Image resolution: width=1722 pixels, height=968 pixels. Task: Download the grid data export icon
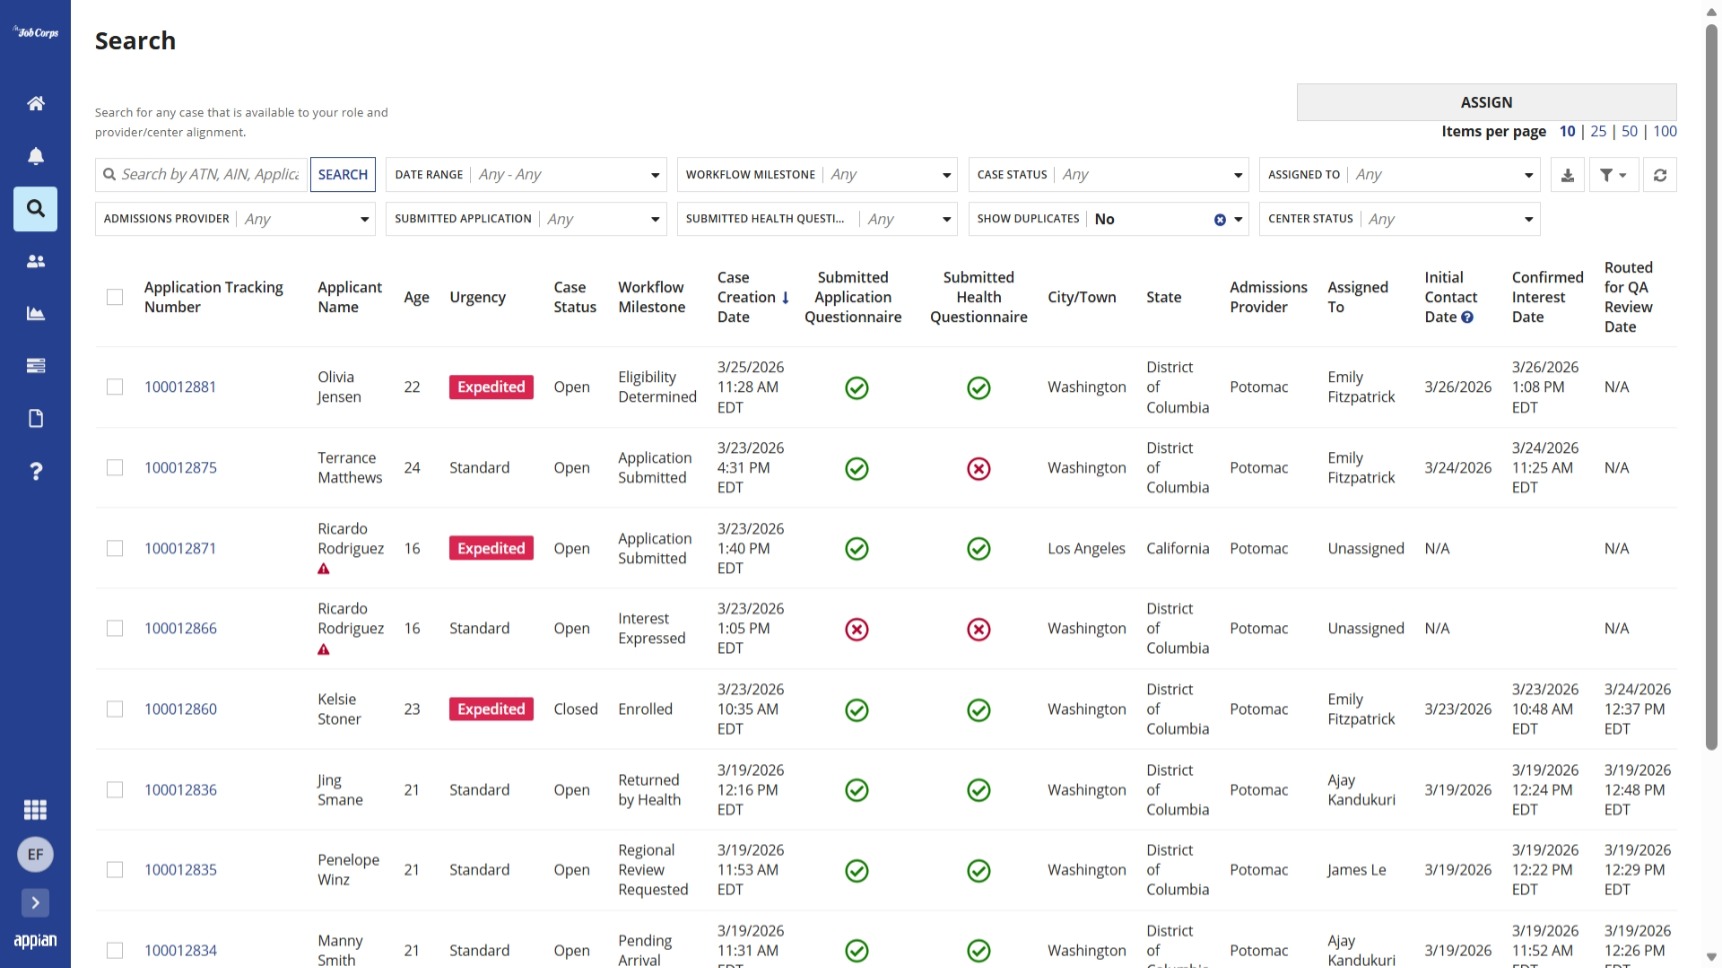click(x=1567, y=175)
